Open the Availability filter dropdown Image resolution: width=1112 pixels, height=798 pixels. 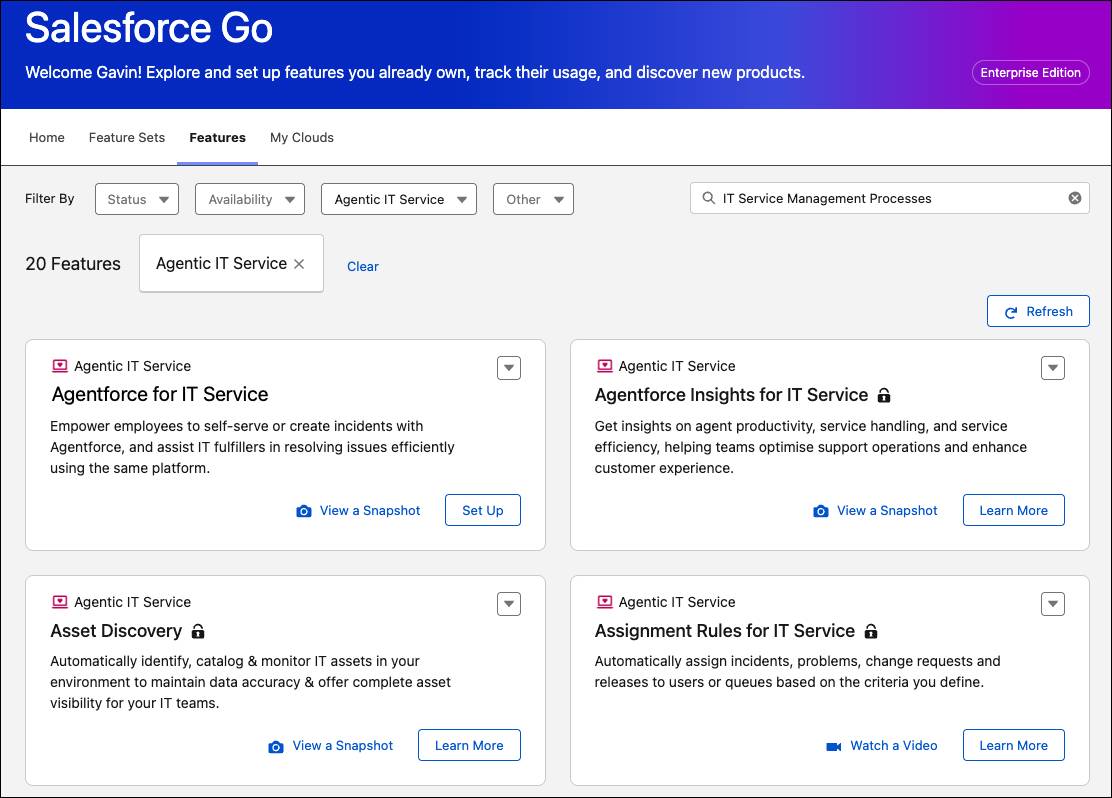pos(250,199)
